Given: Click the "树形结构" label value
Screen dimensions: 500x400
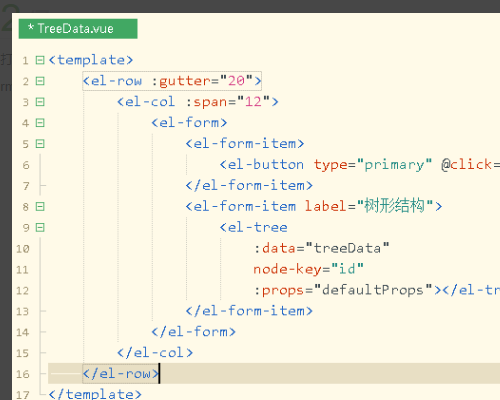Looking at the screenshot, I should (x=395, y=206).
